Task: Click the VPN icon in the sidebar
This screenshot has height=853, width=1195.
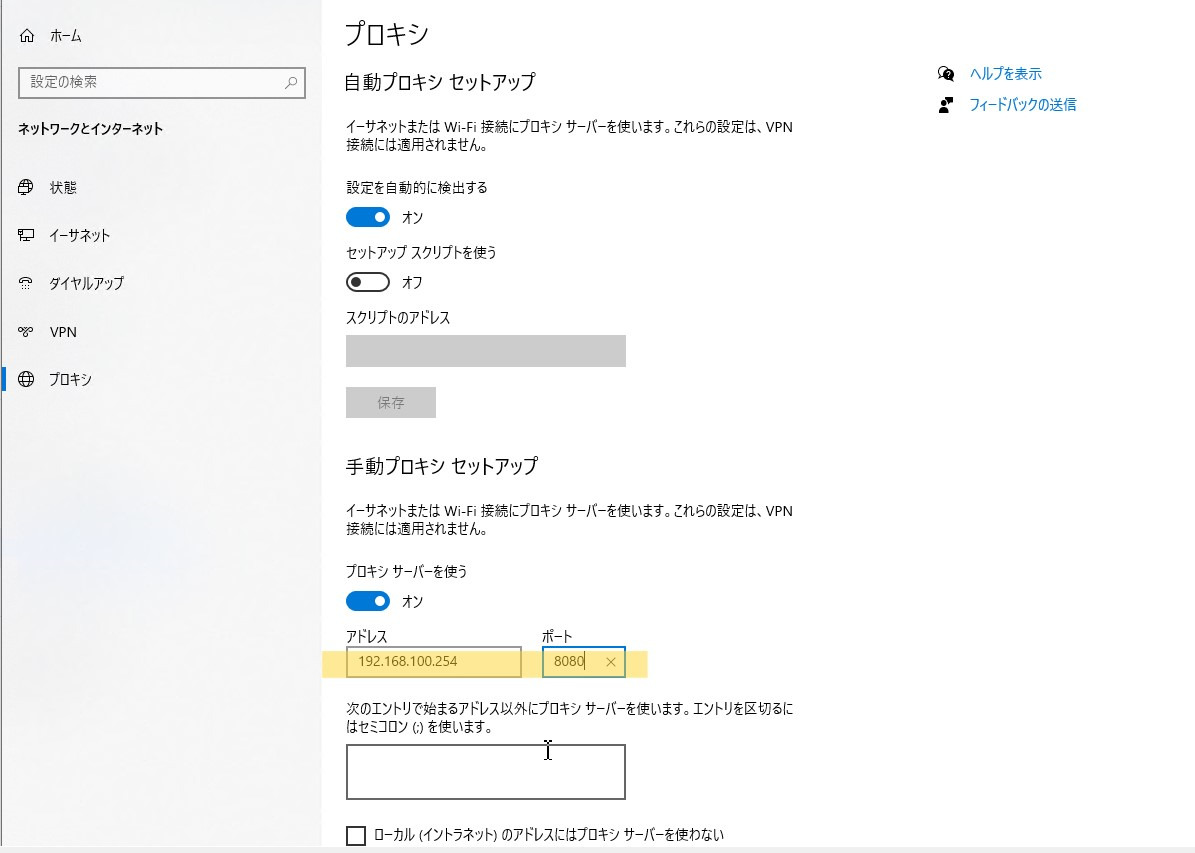Action: pos(26,332)
